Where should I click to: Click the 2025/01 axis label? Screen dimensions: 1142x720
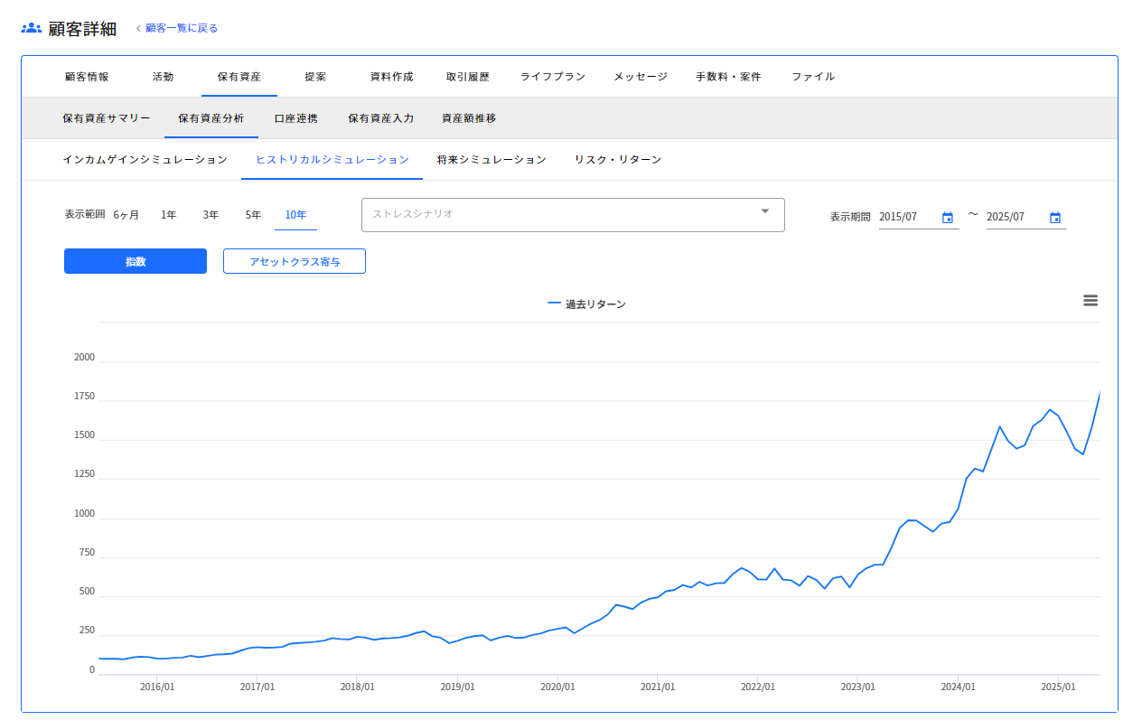(1058, 687)
